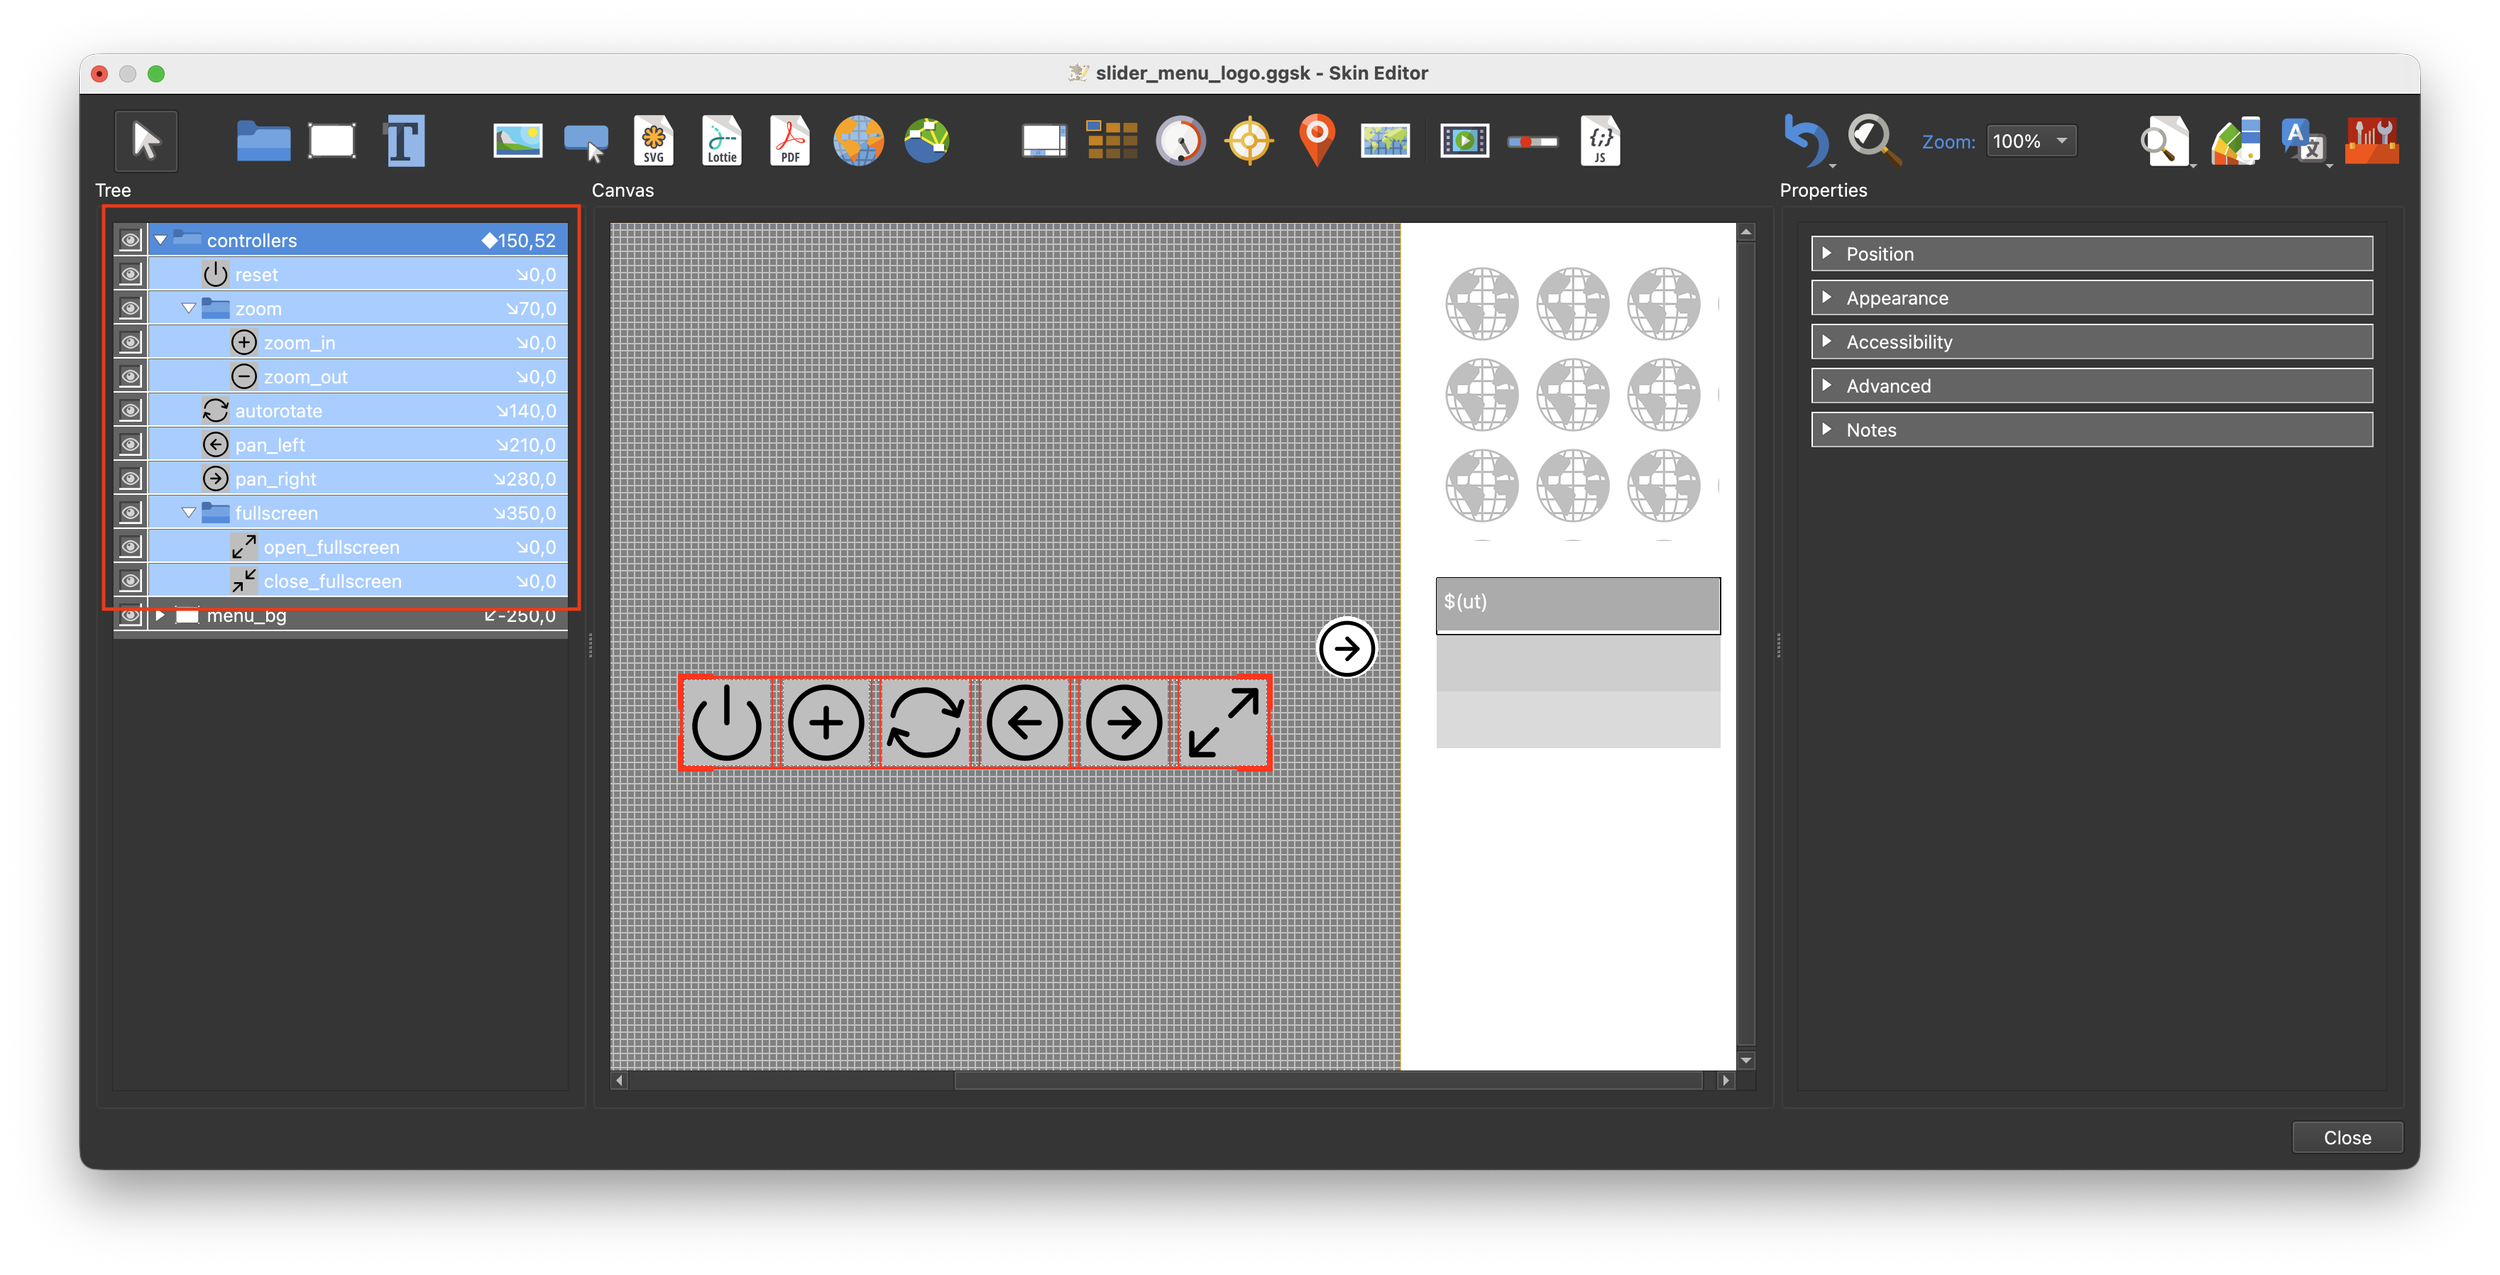
Task: Select the pointer arrow tool
Action: tap(146, 141)
